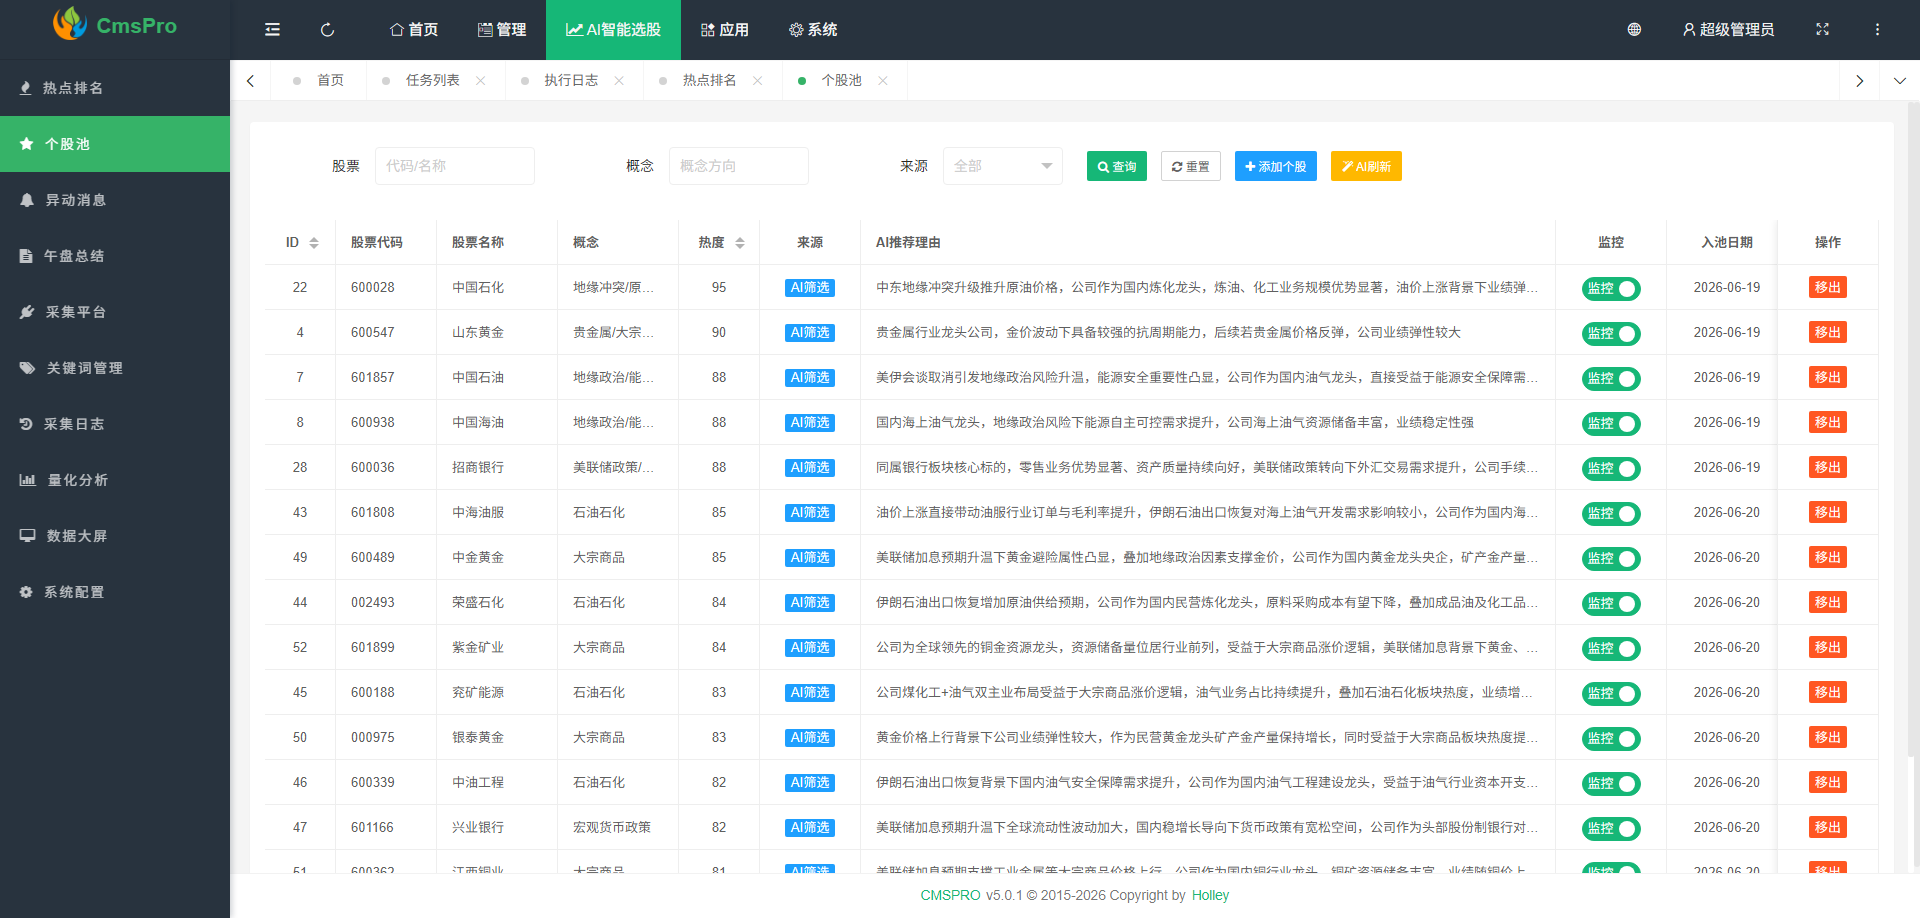Click 宏观货币政策 concept cell
The image size is (1920, 918).
(612, 827)
